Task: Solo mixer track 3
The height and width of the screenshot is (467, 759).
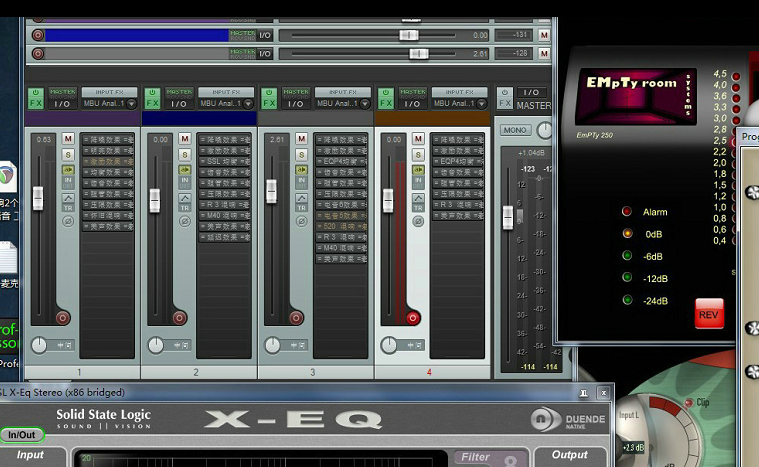Action: tap(301, 155)
